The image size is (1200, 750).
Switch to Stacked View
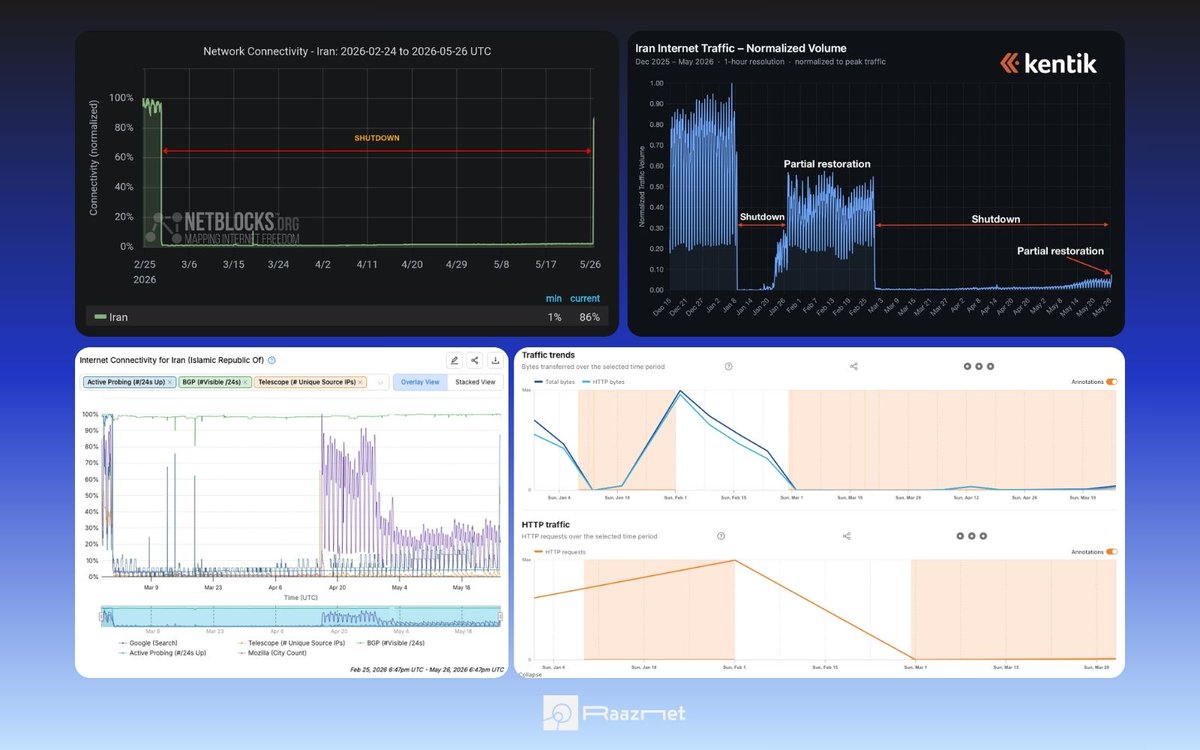tap(475, 382)
